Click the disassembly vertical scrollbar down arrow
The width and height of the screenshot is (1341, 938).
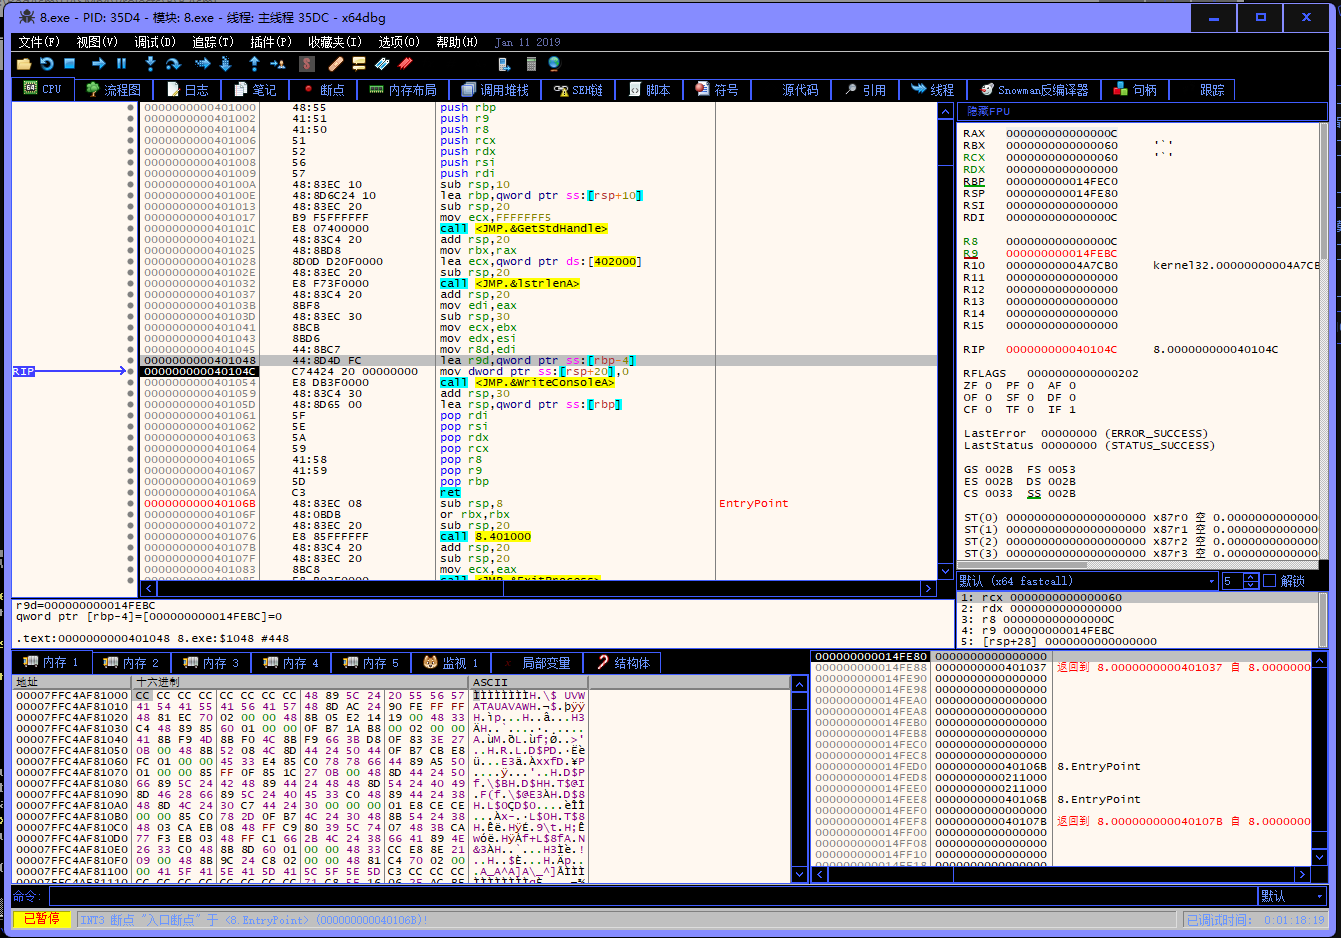(946, 572)
